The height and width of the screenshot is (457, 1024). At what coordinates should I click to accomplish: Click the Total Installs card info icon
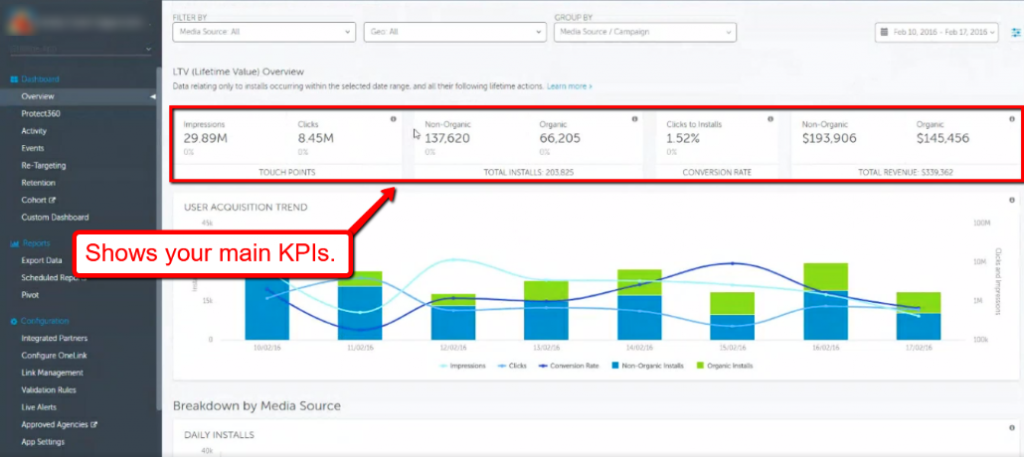coord(635,119)
